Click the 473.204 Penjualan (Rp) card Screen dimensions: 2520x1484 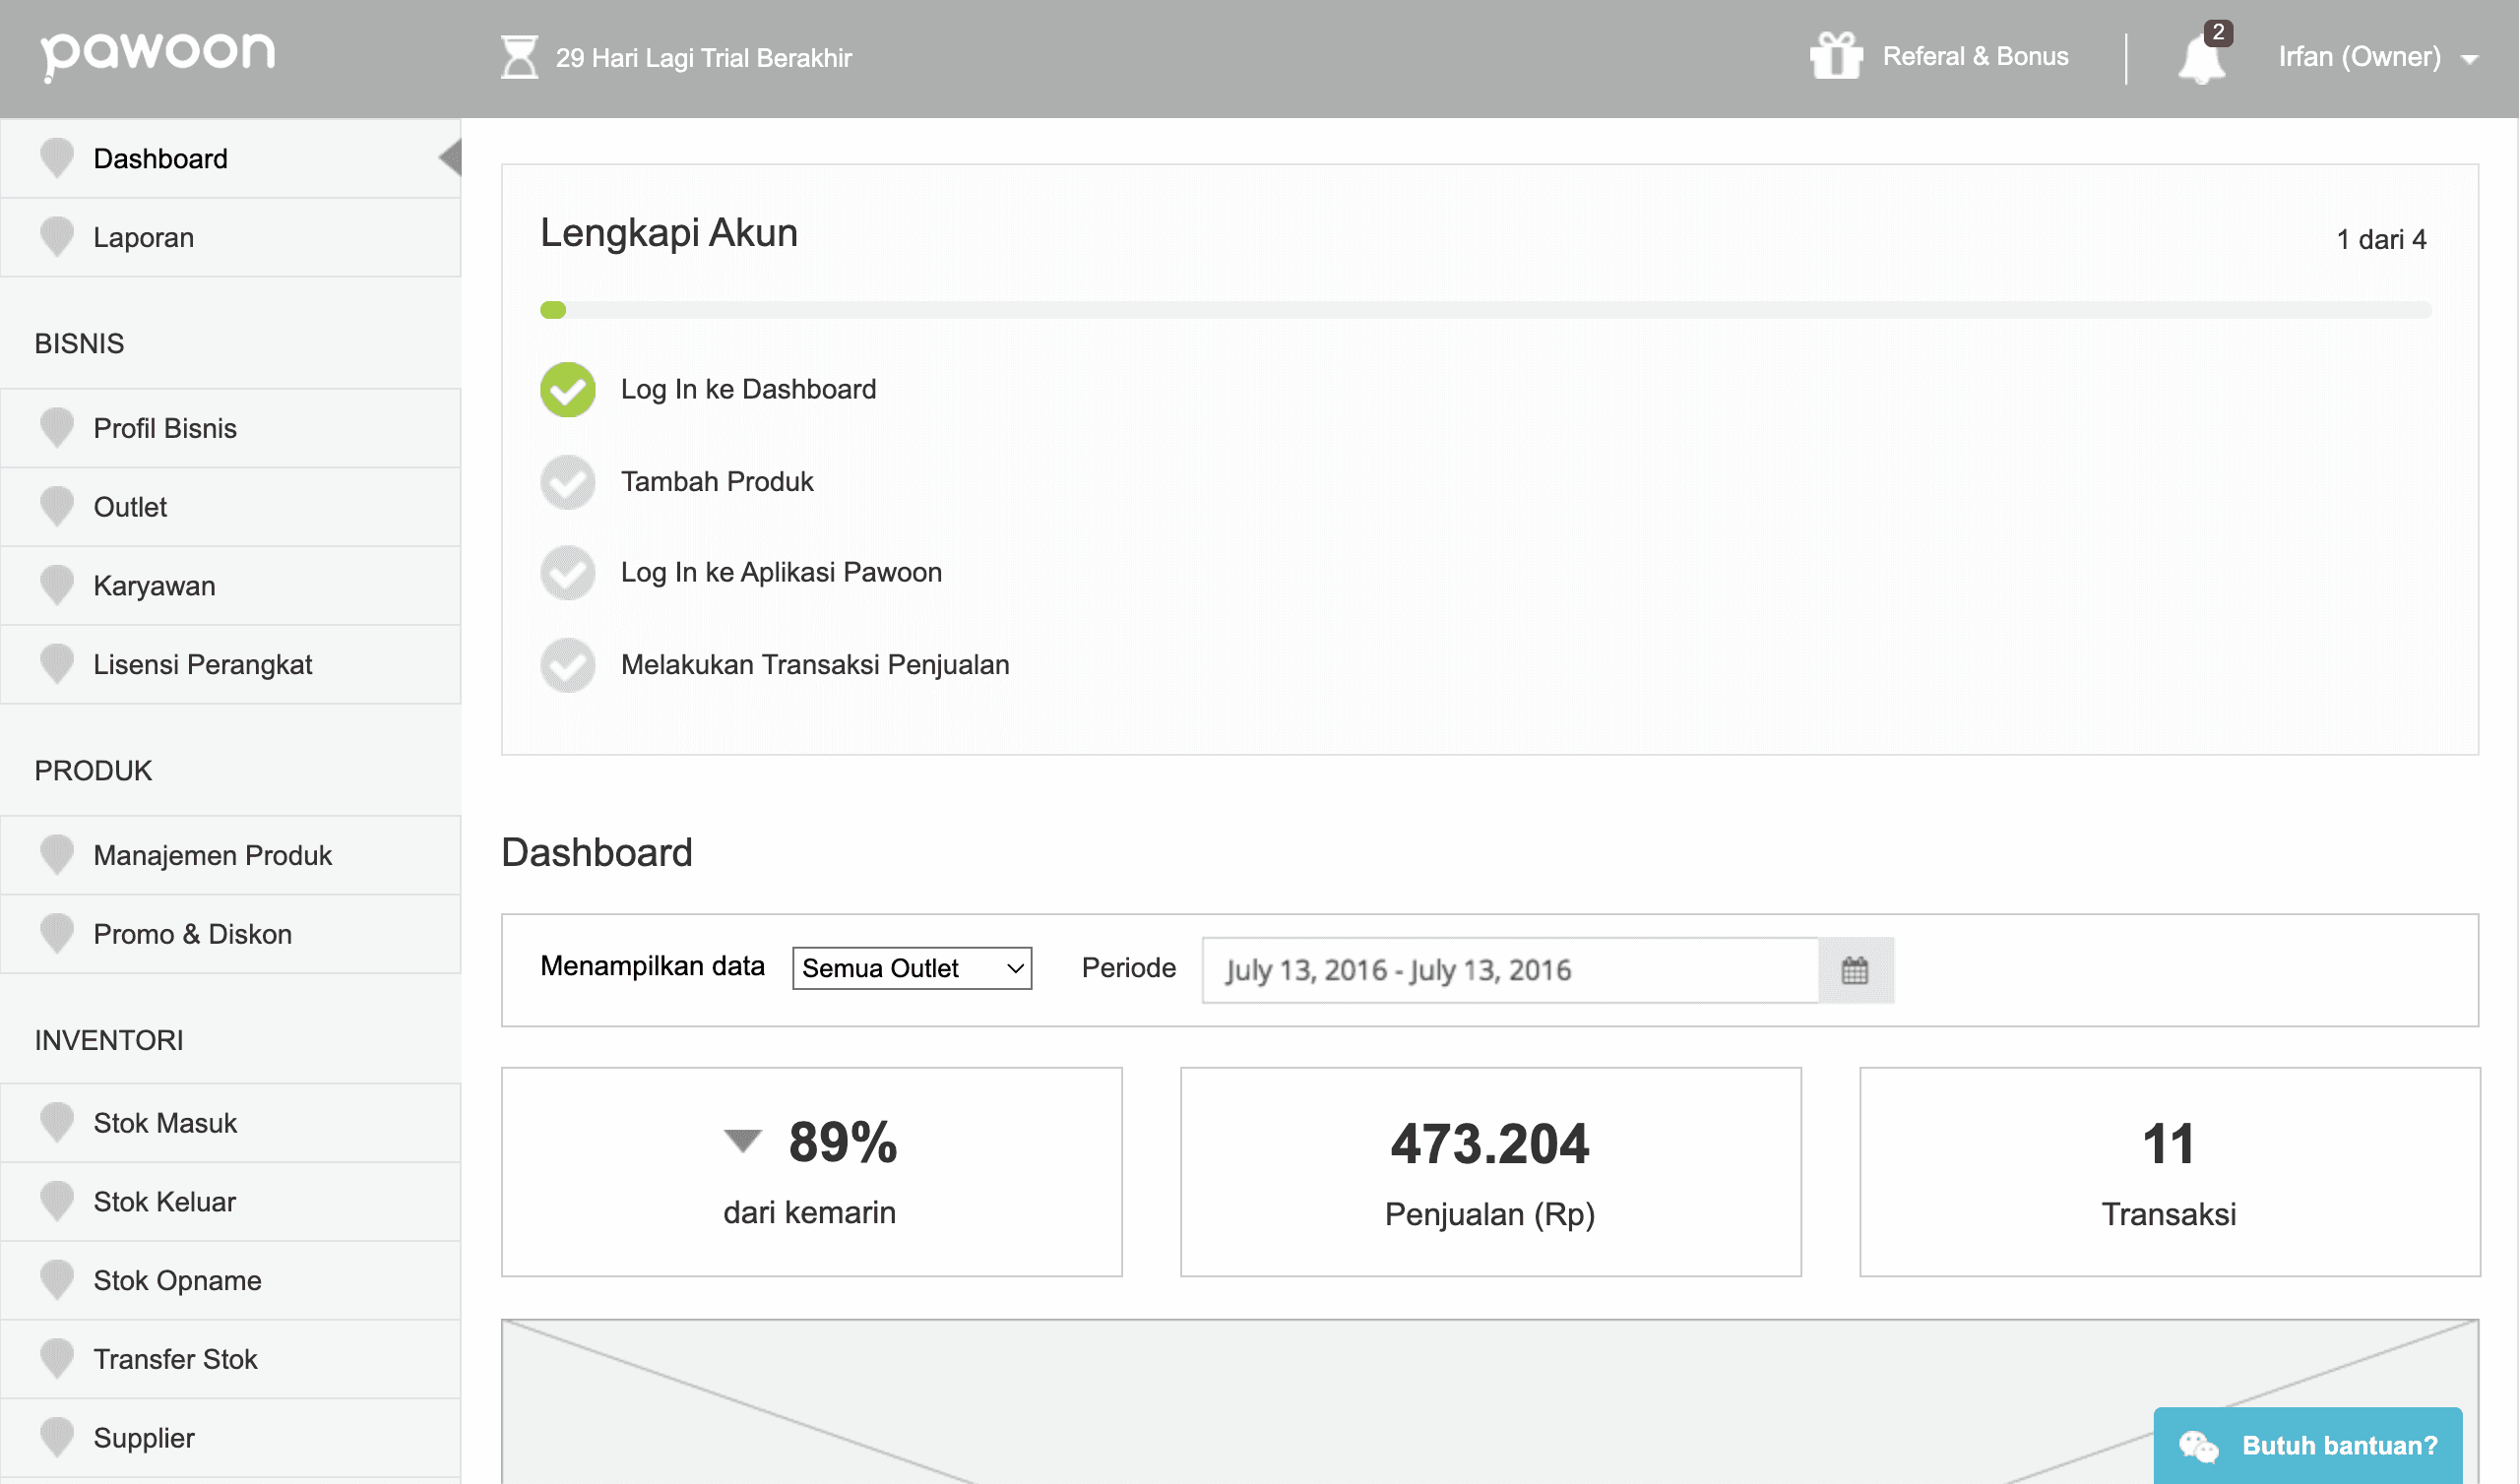tap(1491, 1173)
